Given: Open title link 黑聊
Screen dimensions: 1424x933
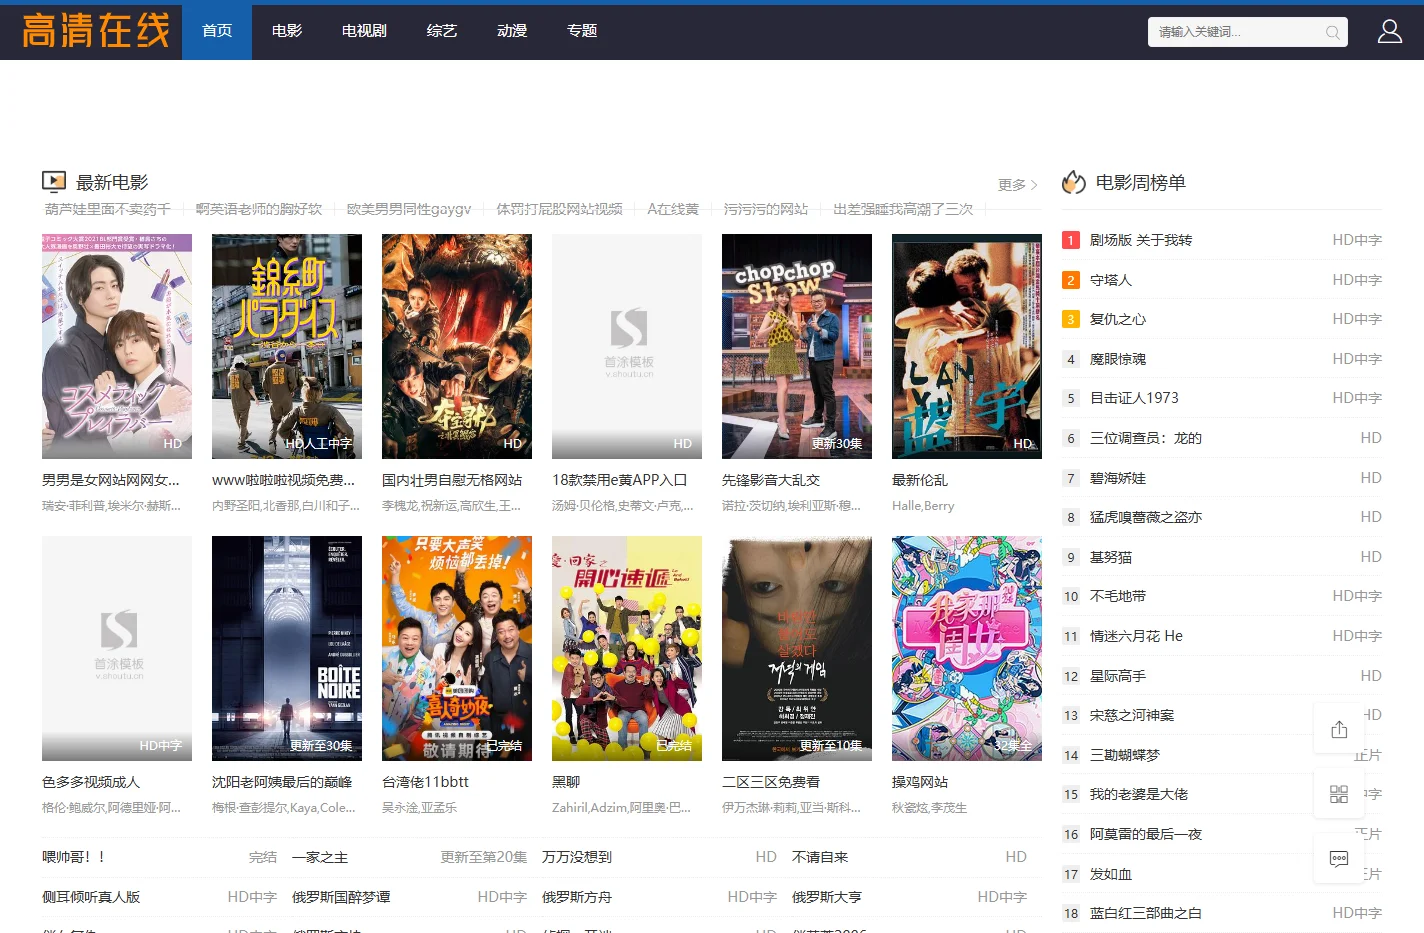Looking at the screenshot, I should pos(566,782).
